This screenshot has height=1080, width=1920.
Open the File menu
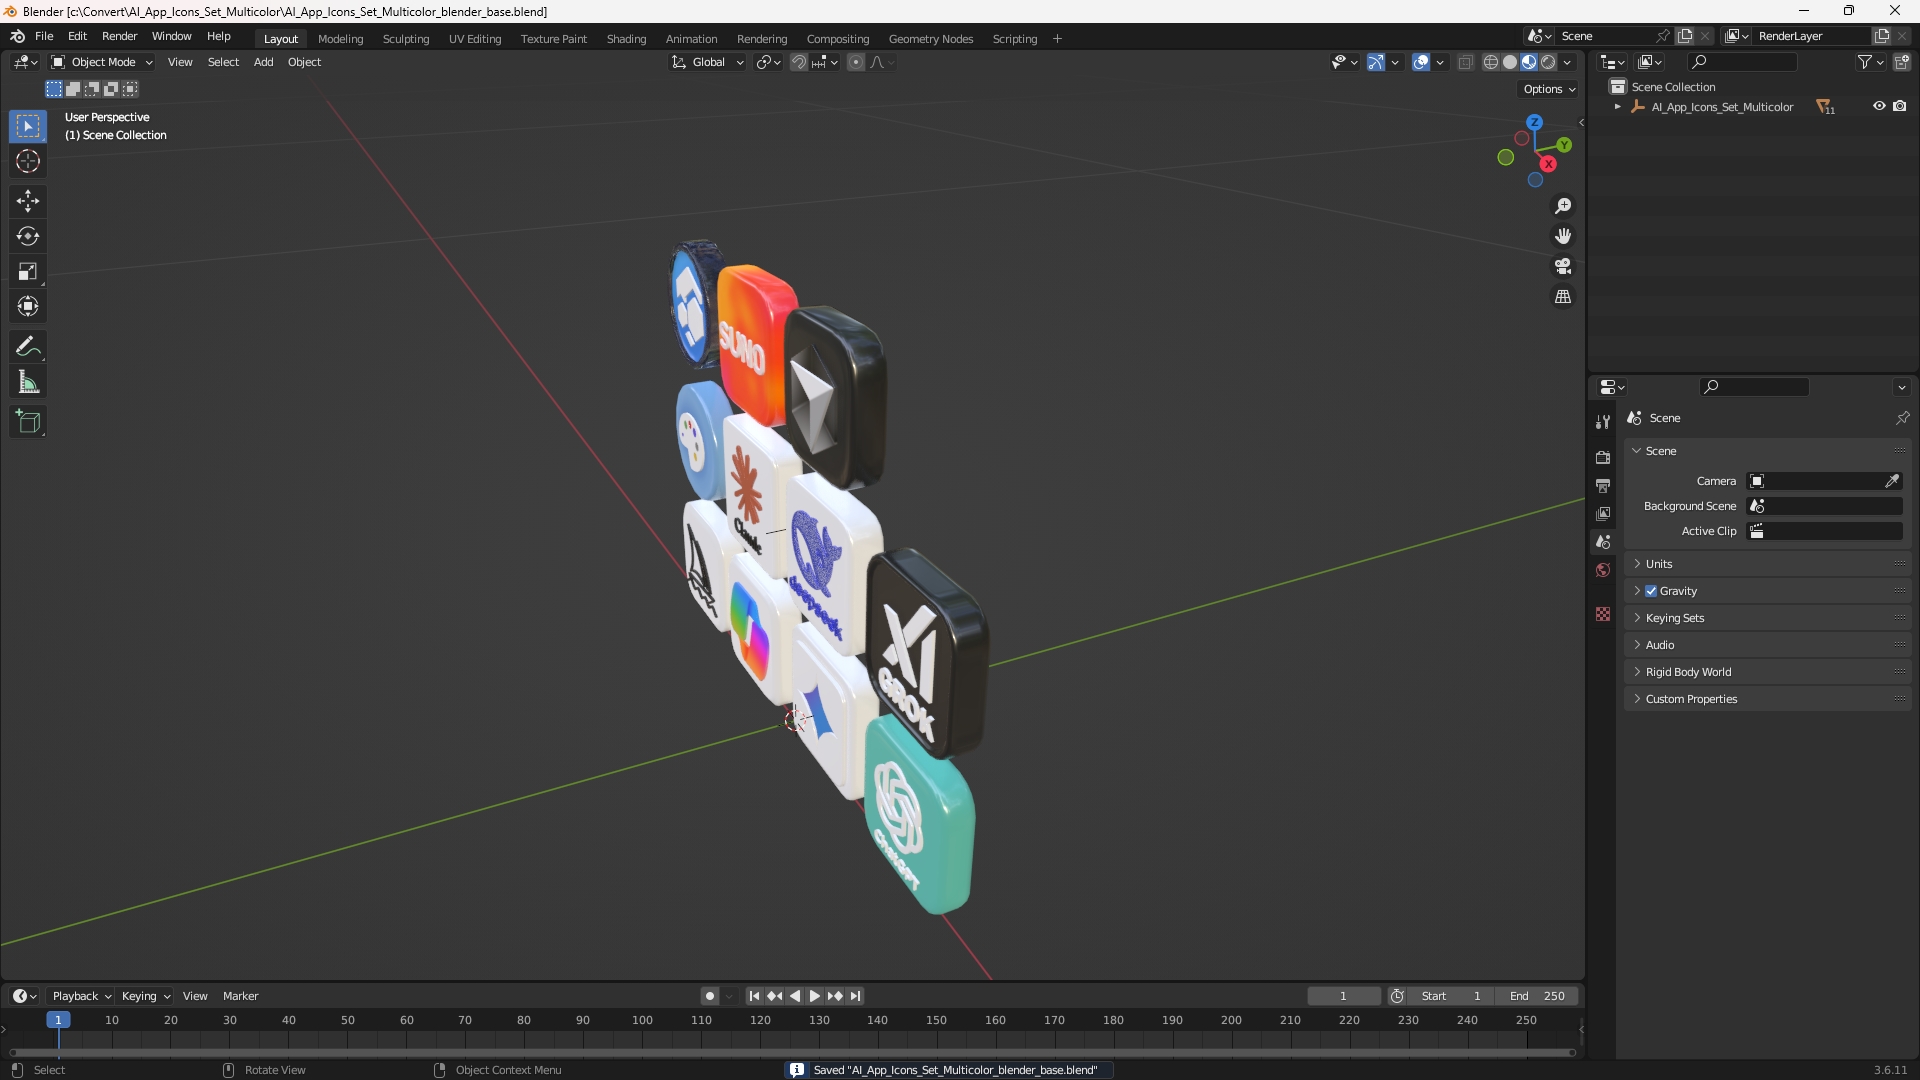pyautogui.click(x=44, y=36)
